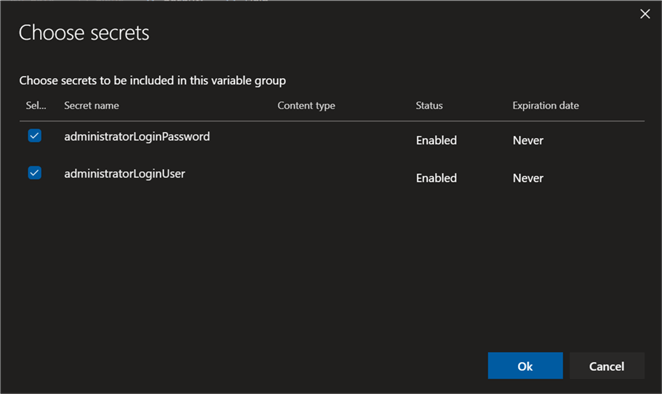The image size is (662, 394).
Task: Click the Choose secrets dialog title
Action: (x=84, y=33)
